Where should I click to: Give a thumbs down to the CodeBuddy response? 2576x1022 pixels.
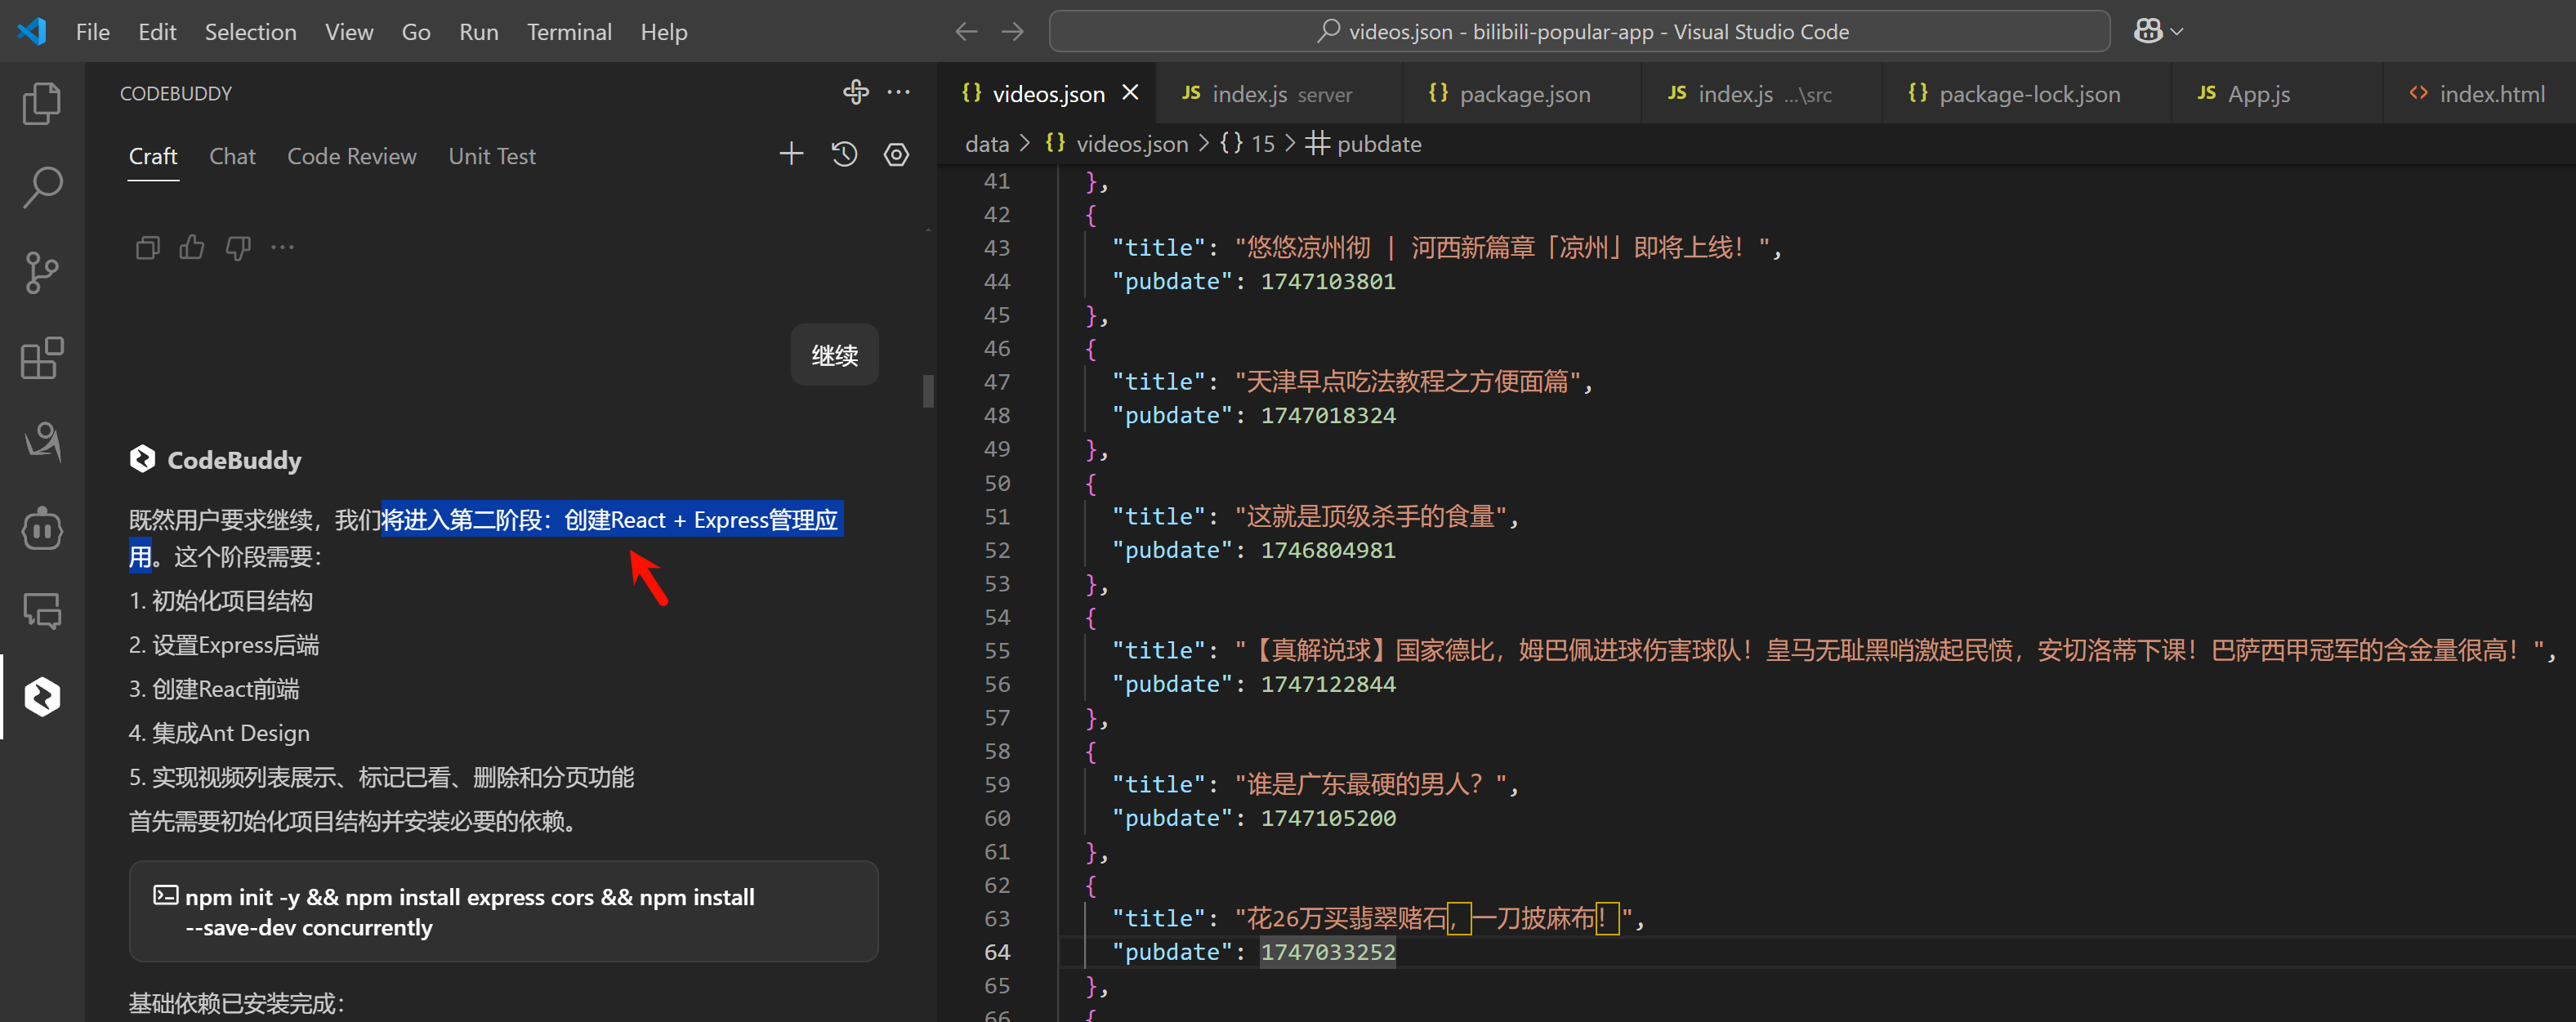(x=237, y=247)
